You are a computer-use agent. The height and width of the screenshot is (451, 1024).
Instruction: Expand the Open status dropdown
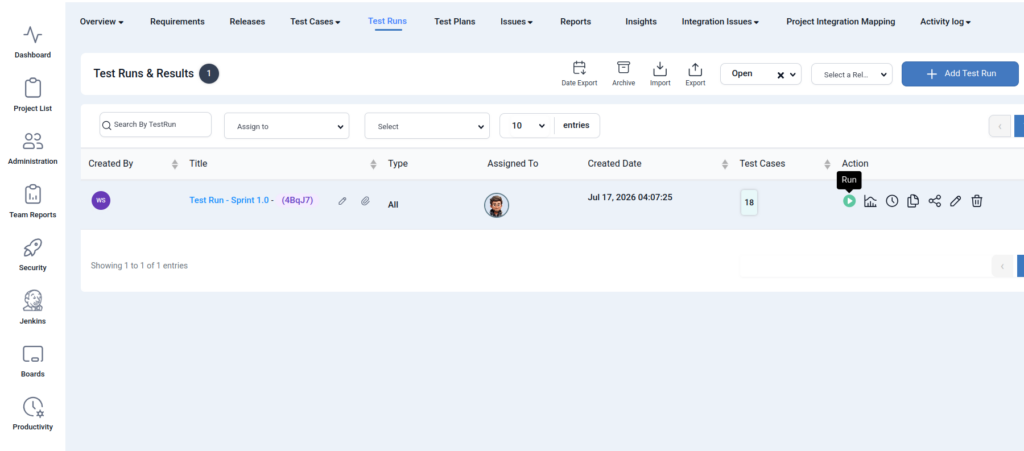click(x=793, y=75)
